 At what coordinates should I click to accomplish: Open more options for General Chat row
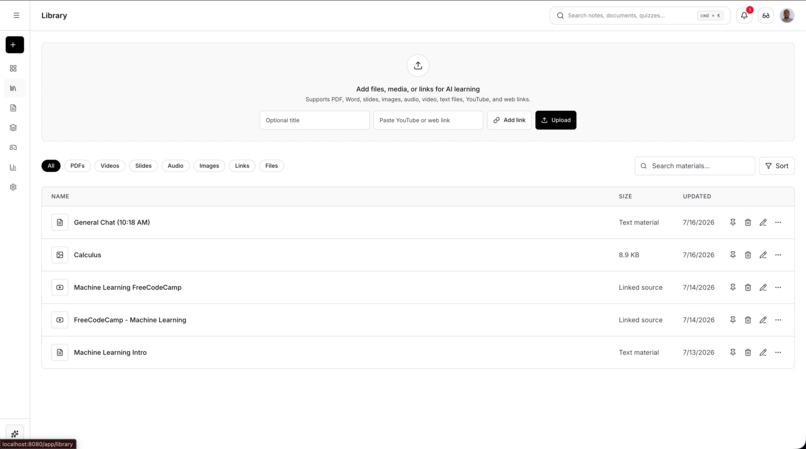pos(778,222)
